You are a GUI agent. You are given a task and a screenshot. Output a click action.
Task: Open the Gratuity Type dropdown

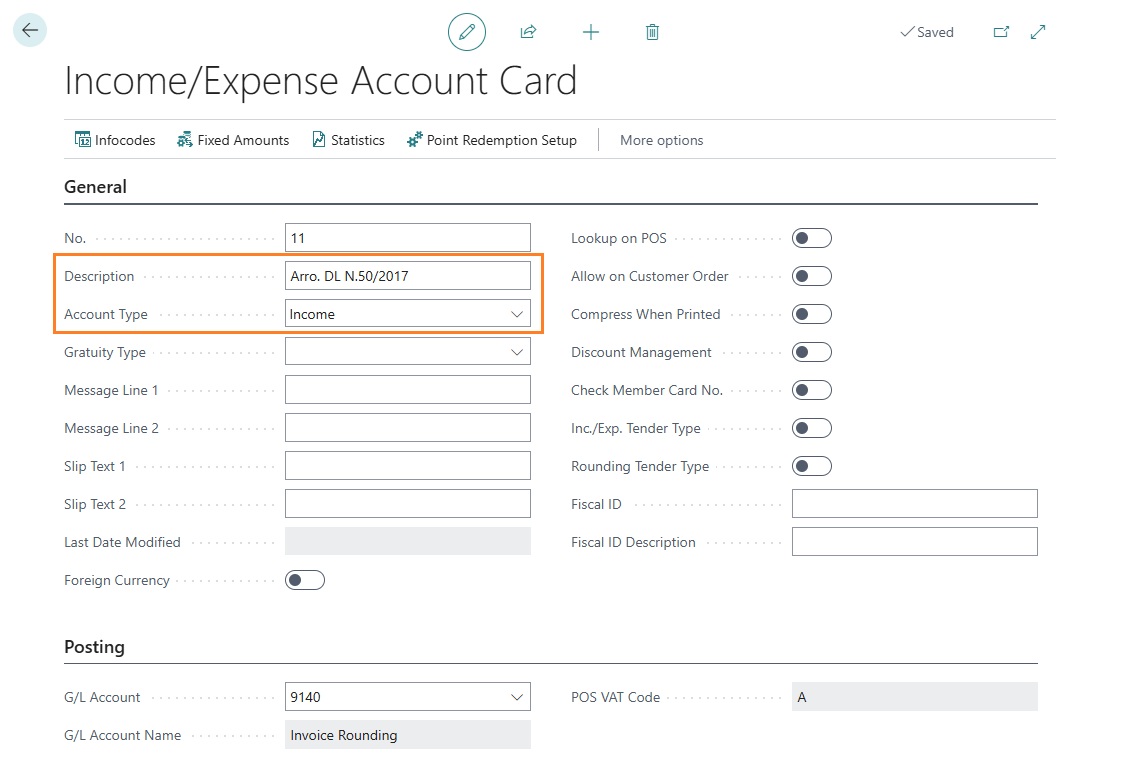(x=517, y=352)
